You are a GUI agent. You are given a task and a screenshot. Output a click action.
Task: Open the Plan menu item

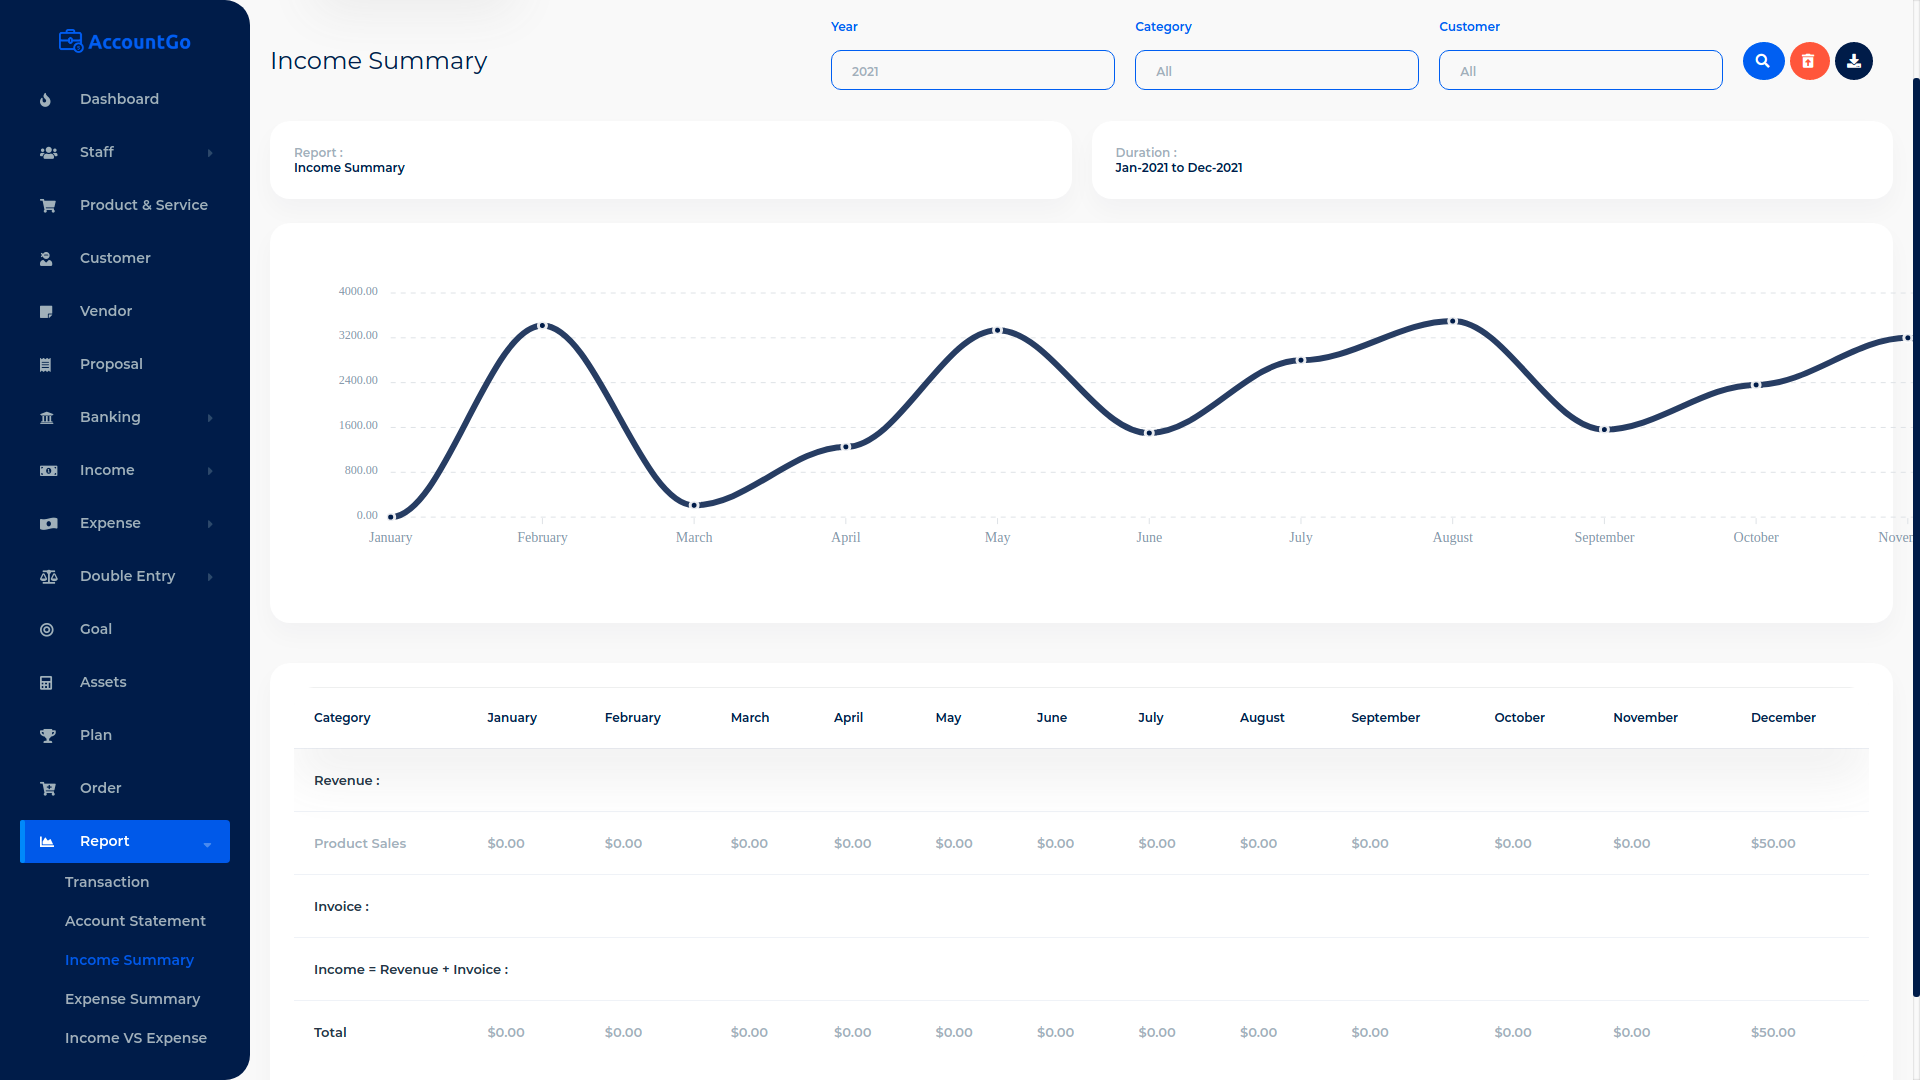(125, 735)
